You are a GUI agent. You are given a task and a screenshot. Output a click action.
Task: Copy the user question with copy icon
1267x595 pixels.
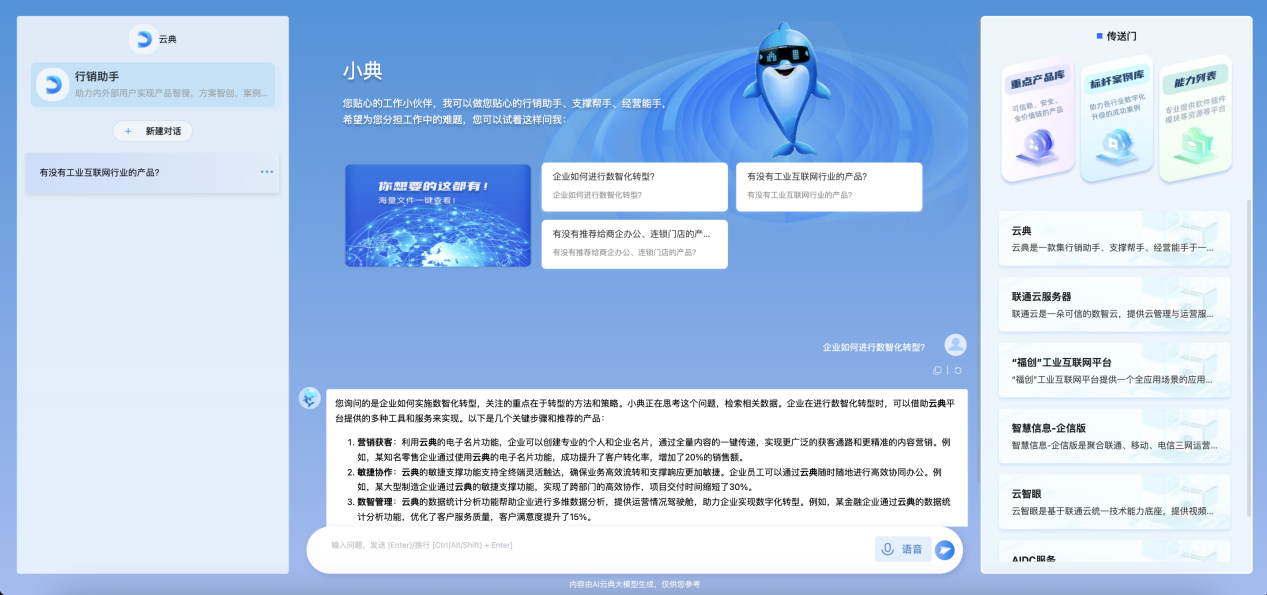pos(937,370)
